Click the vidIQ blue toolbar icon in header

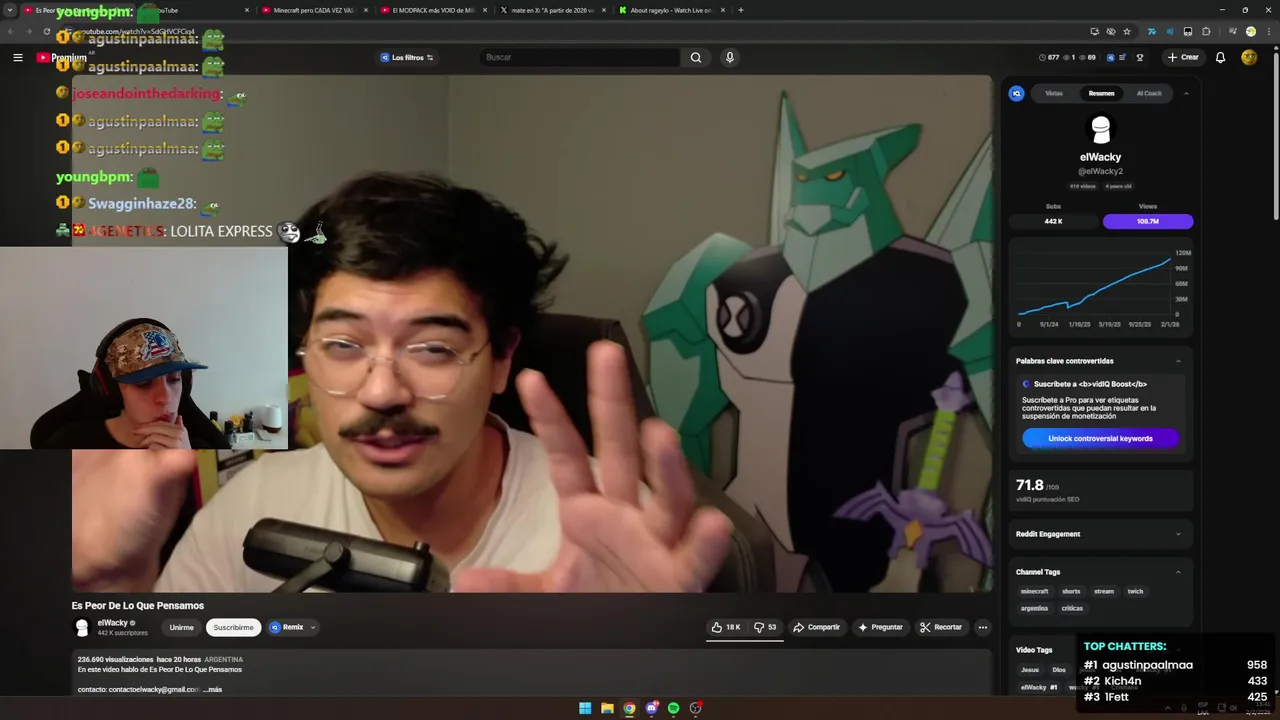(x=1110, y=57)
